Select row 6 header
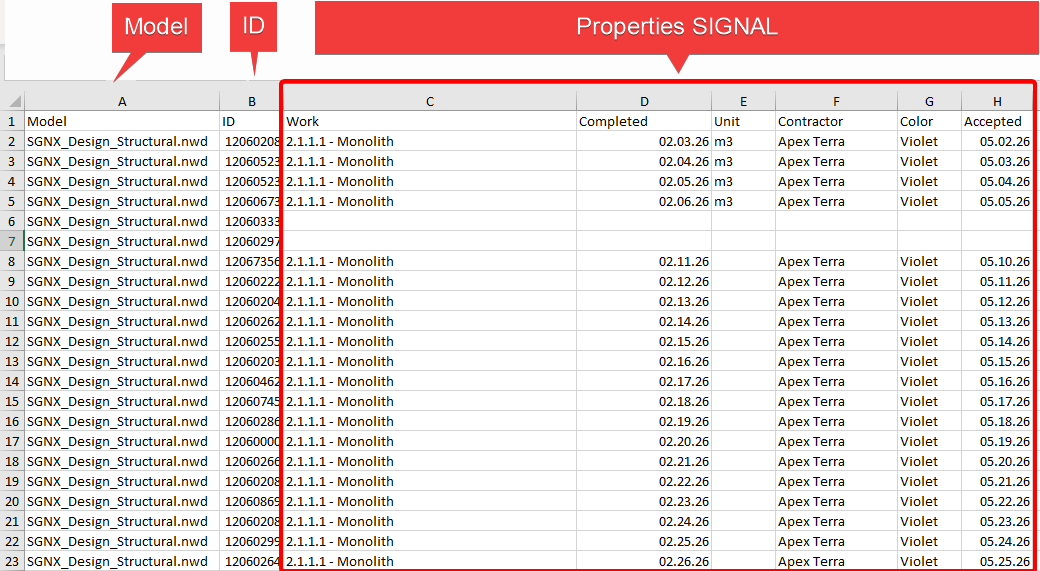 coord(12,221)
